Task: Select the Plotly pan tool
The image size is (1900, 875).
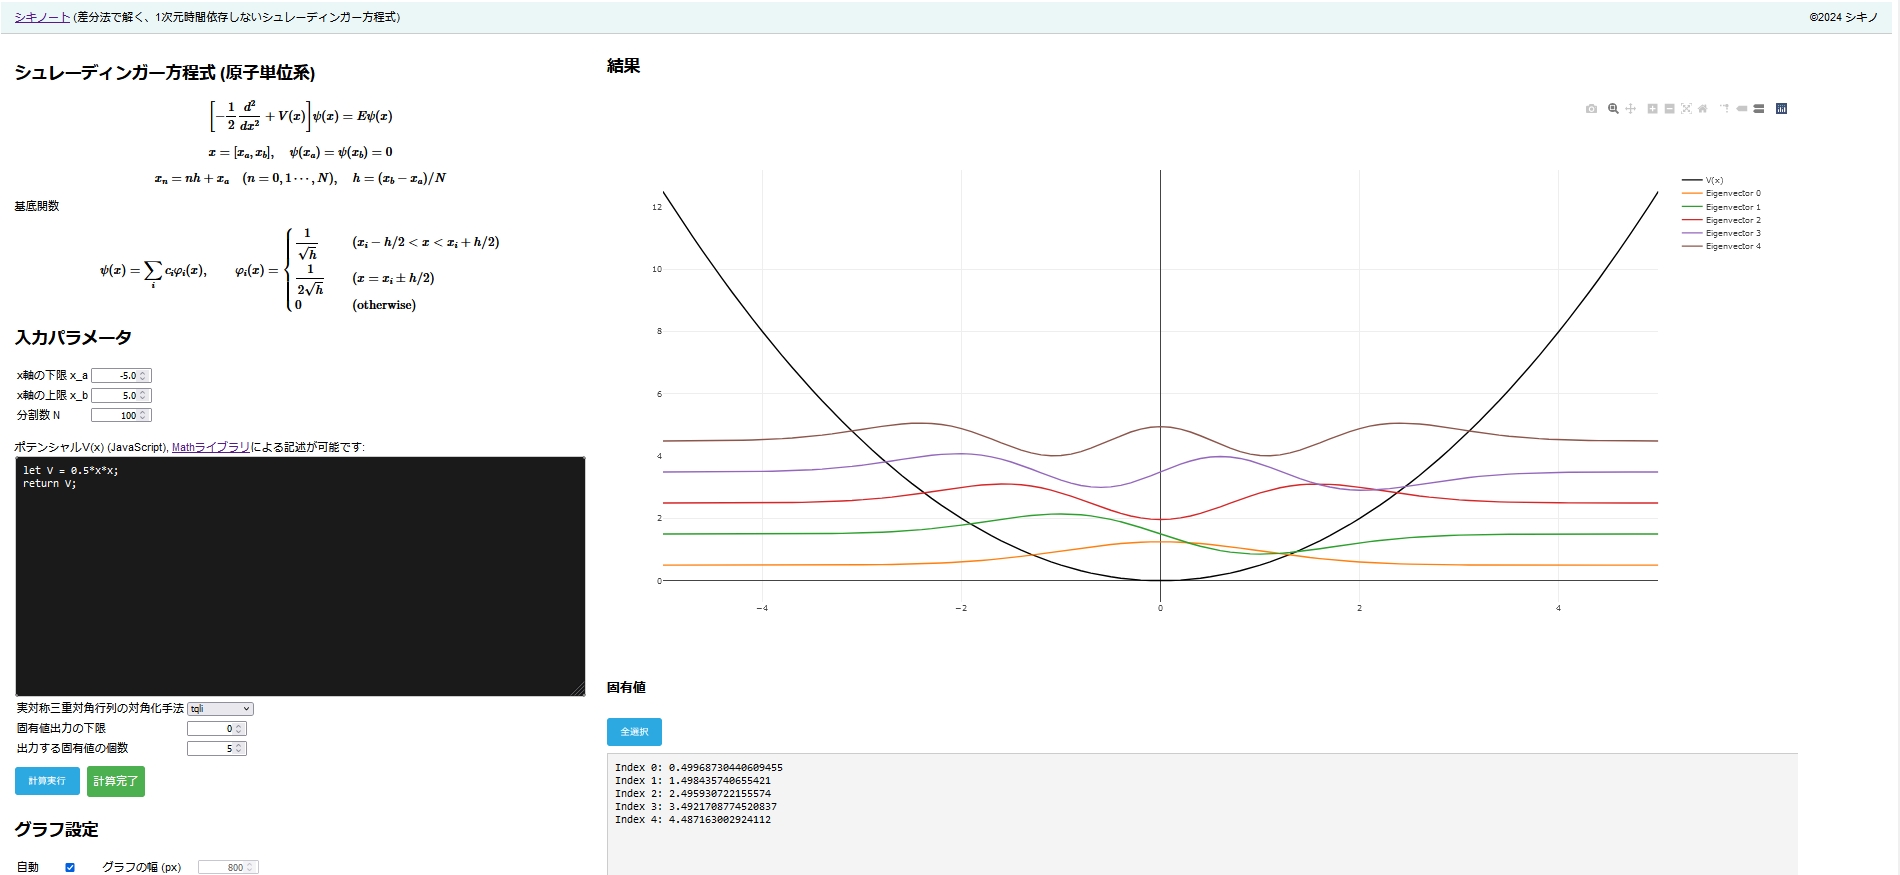Action: (1631, 109)
